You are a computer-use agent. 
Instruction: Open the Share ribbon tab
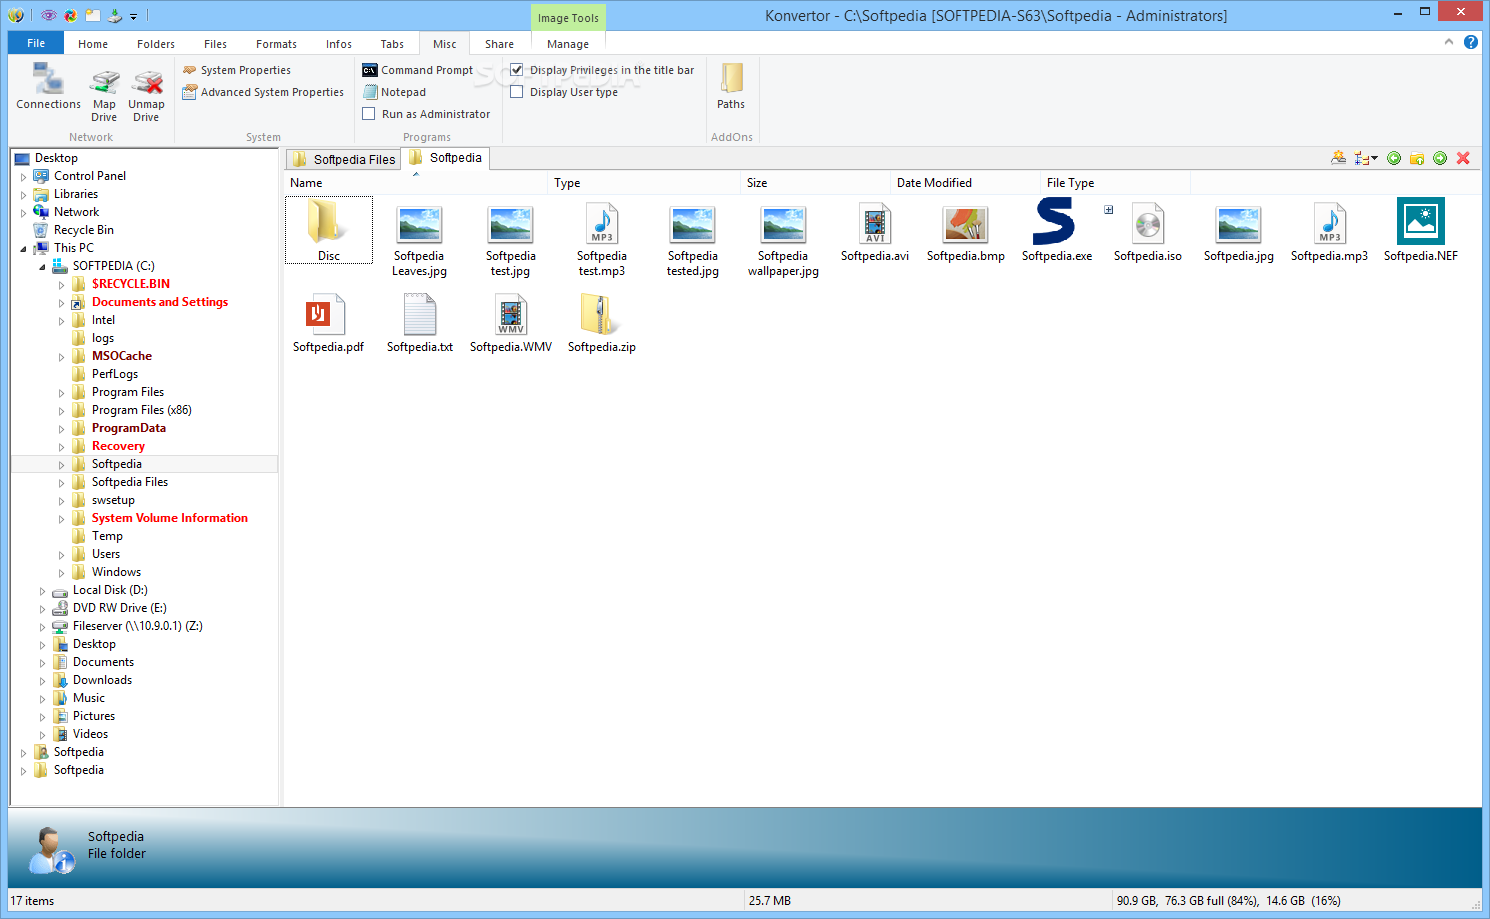pyautogui.click(x=499, y=44)
